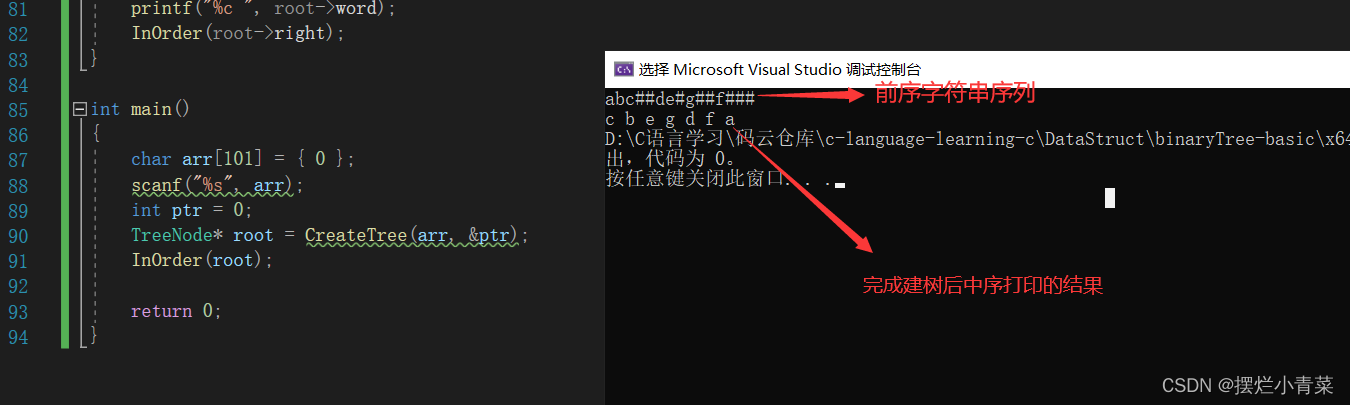Image resolution: width=1350 pixels, height=405 pixels.
Task: Click the abc##de#g##f### console input line
Action: (680, 98)
